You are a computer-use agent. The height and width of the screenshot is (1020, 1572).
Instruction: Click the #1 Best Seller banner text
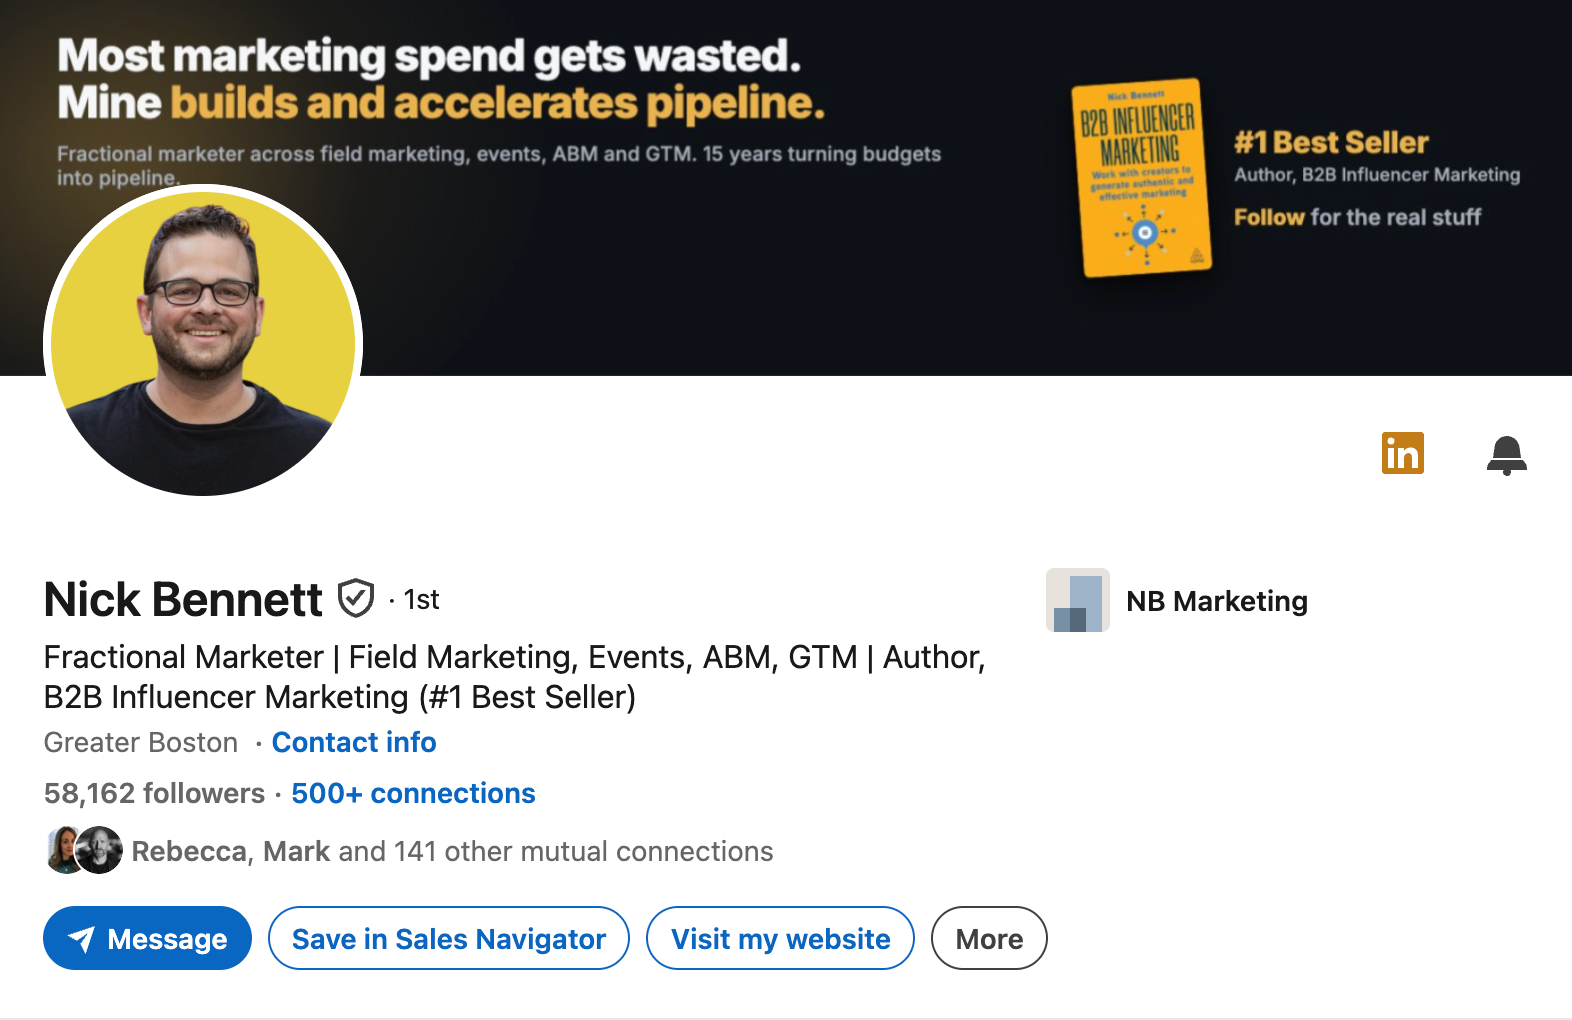coord(1331,142)
